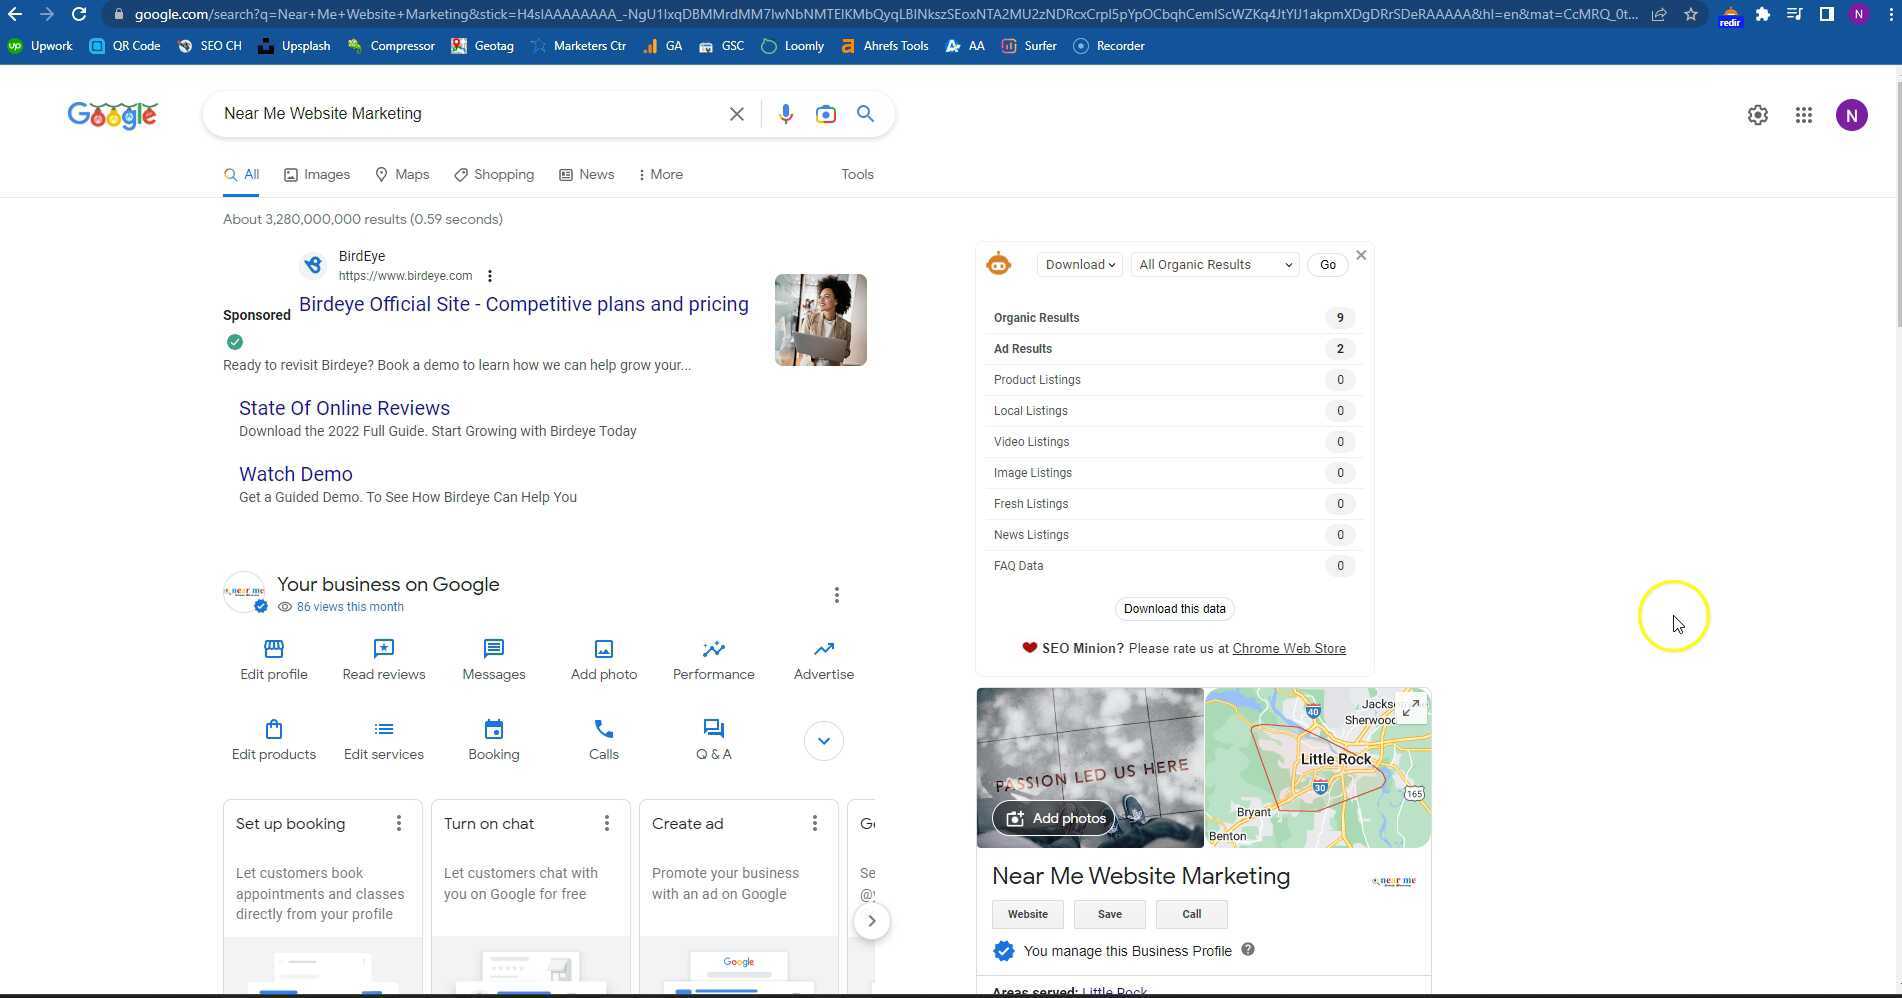Click the Ahrefs Tools bookmark icon
Image resolution: width=1902 pixels, height=998 pixels.
pyautogui.click(x=848, y=45)
